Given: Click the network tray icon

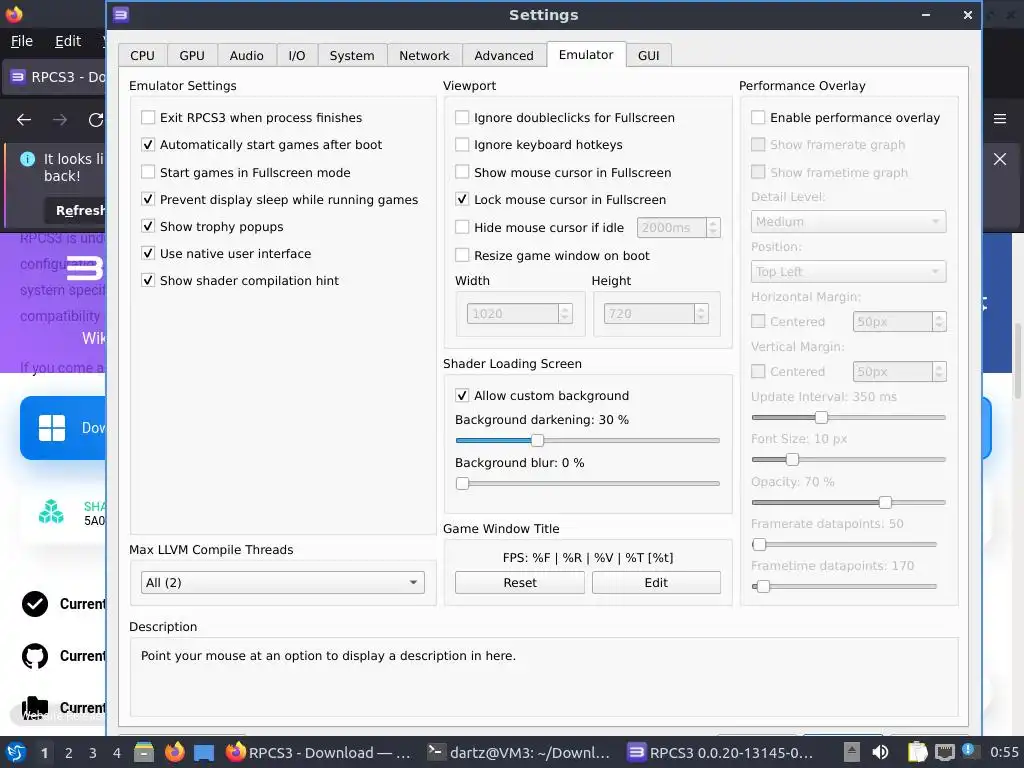Looking at the screenshot, I should [945, 752].
